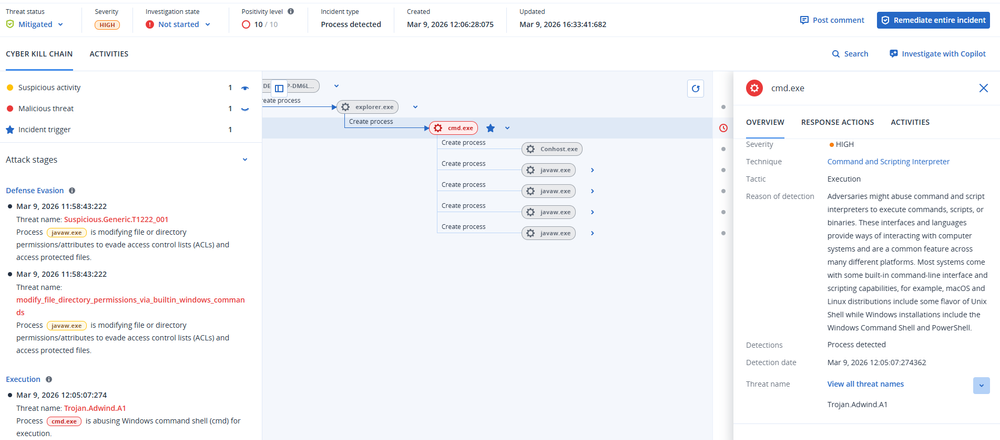
Task: Click Investigate with Copilot
Action: tap(938, 54)
